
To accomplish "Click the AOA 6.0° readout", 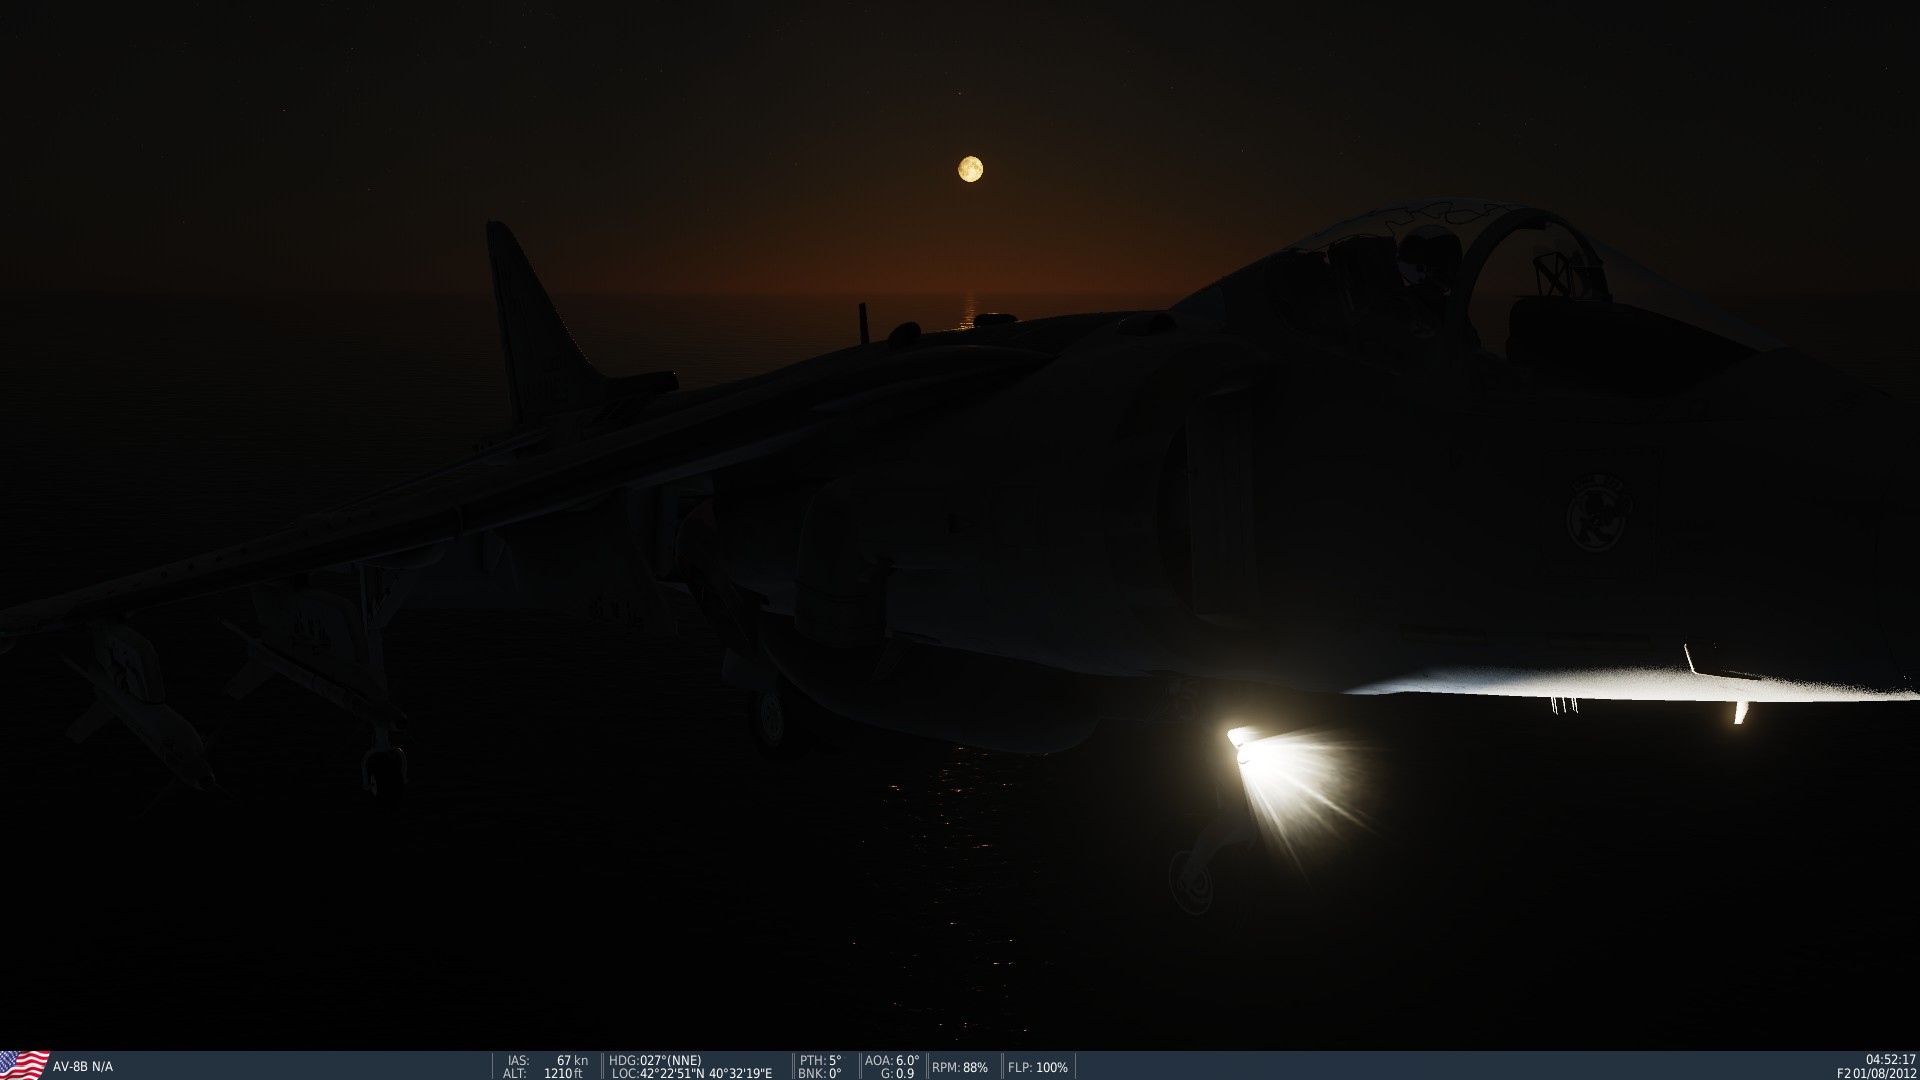I will pyautogui.click(x=891, y=1060).
